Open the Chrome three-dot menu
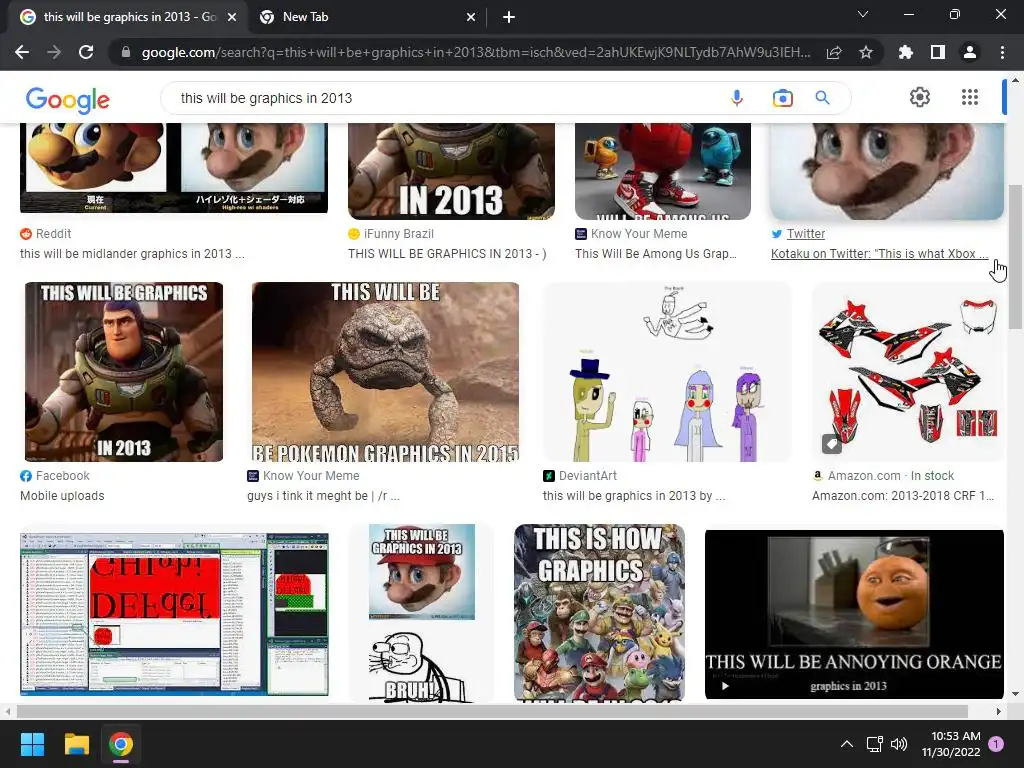 point(1002,52)
